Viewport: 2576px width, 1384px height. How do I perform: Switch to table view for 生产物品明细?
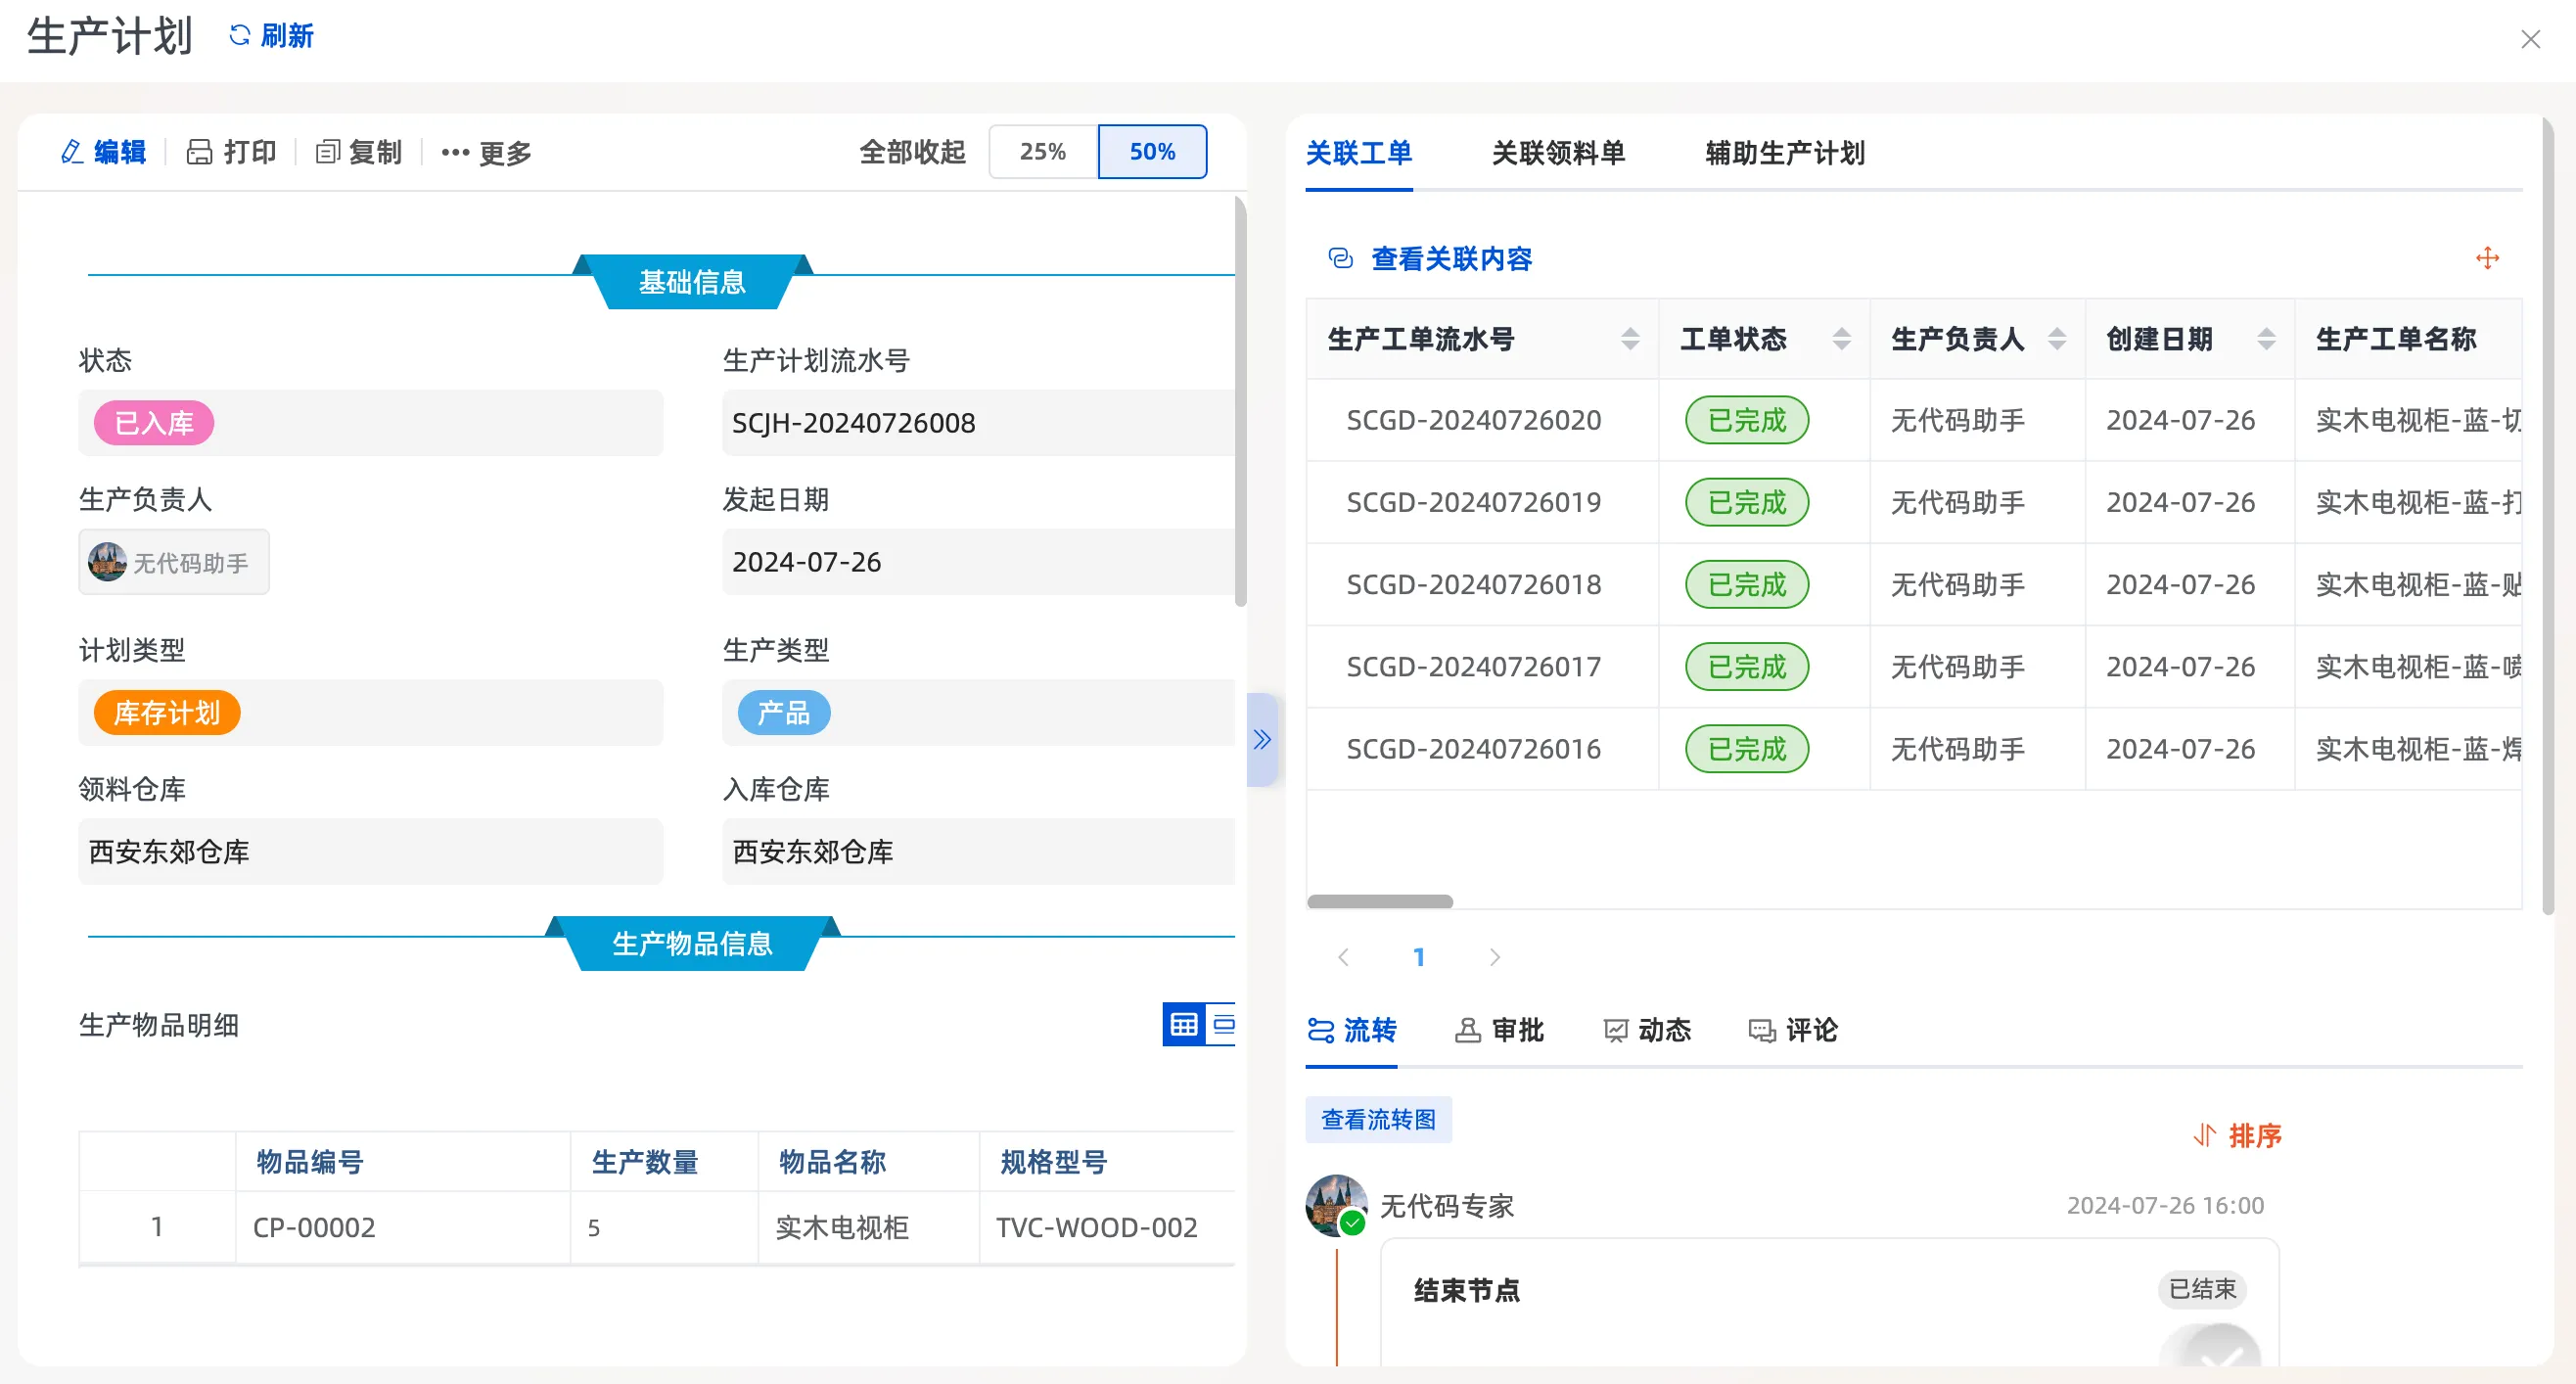pyautogui.click(x=1184, y=1024)
